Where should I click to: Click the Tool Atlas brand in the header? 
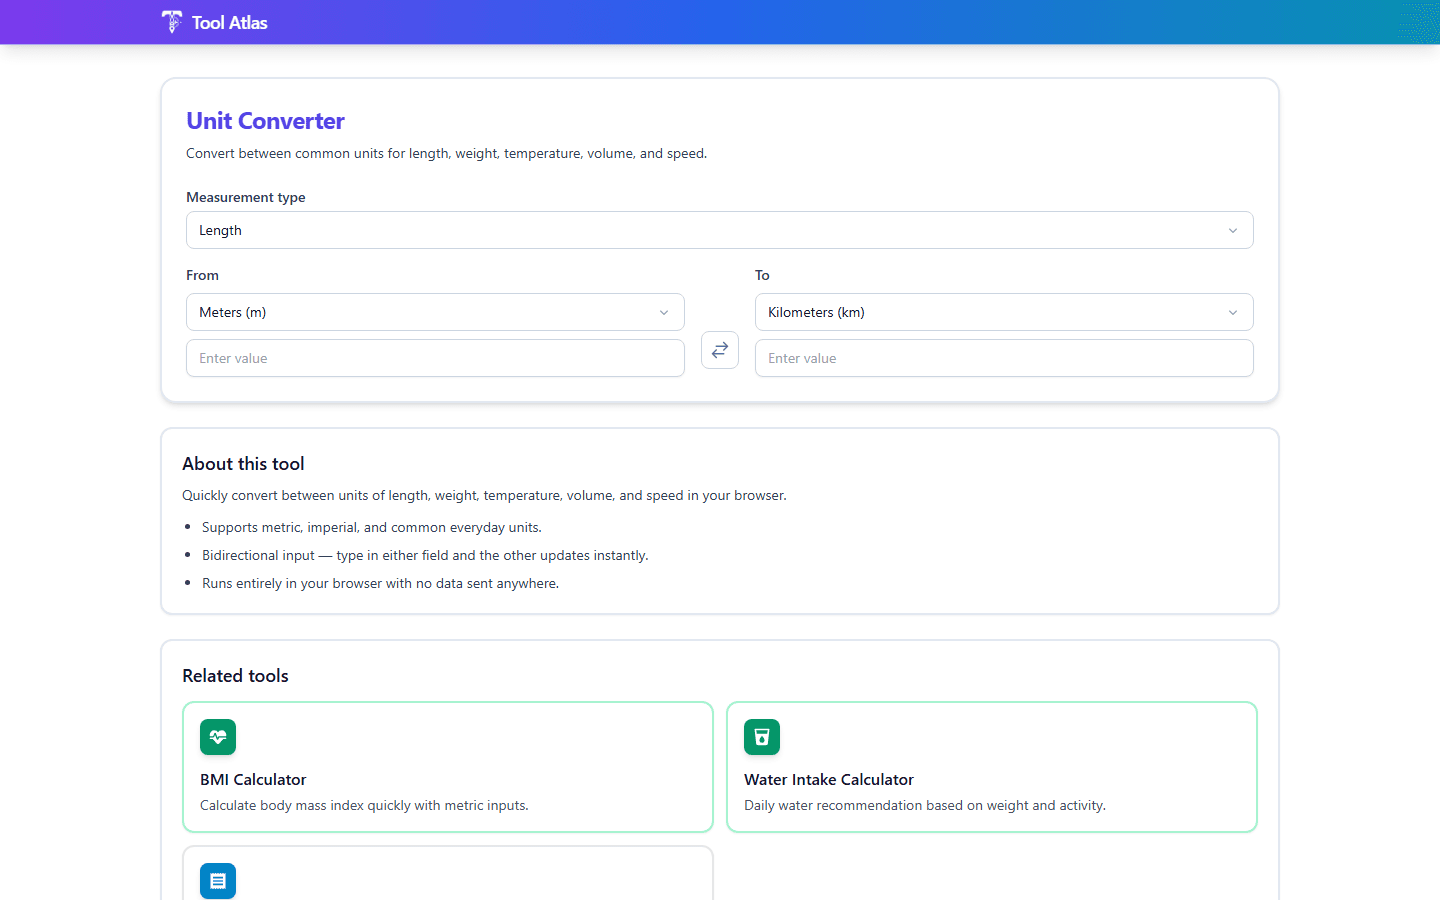[214, 22]
